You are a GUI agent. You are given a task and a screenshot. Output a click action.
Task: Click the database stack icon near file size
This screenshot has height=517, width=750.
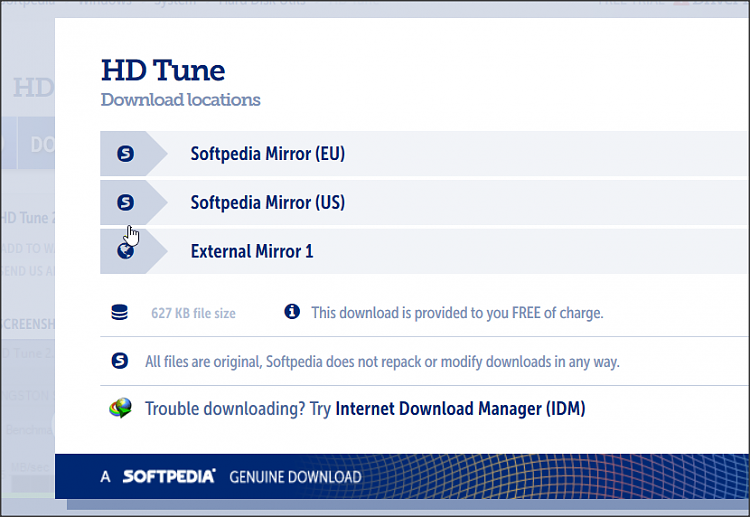click(119, 312)
